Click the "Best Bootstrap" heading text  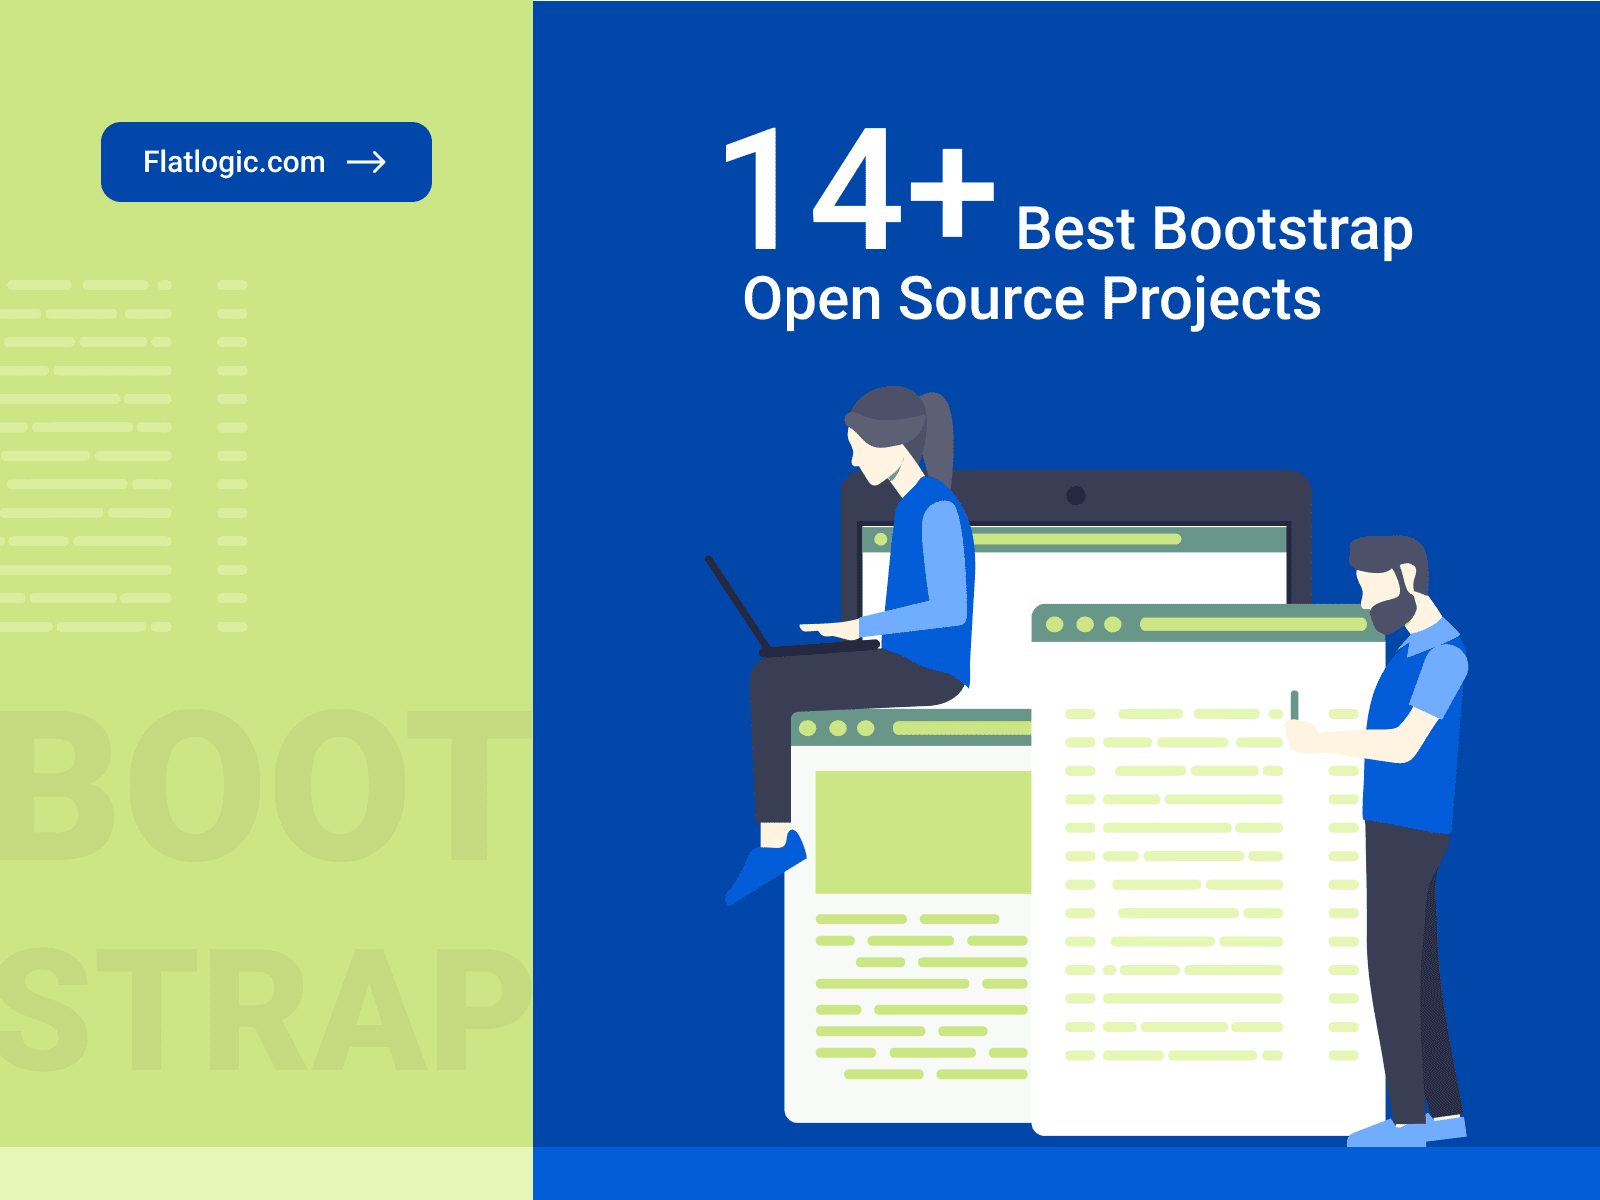[x=1214, y=229]
